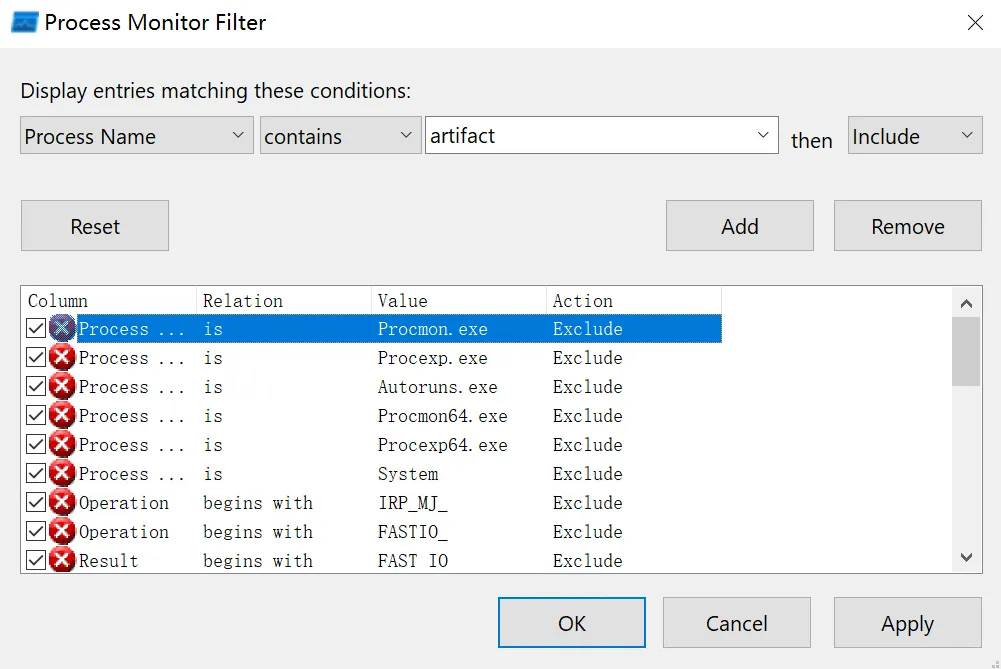The height and width of the screenshot is (669, 1001).
Task: Click the red exclude icon on FAST IO row
Action: tap(62, 560)
